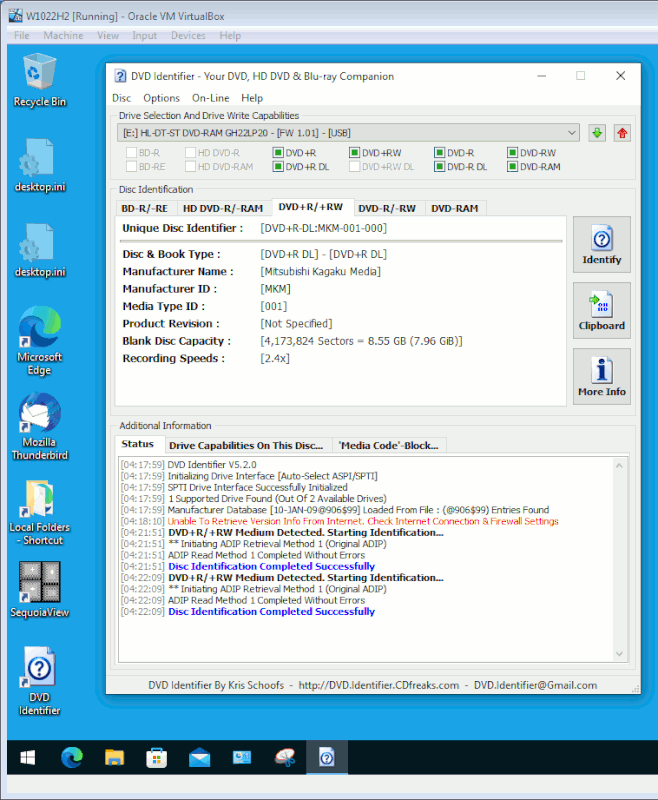
Task: Open Microsoft Edge desktop shortcut
Action: [40, 340]
